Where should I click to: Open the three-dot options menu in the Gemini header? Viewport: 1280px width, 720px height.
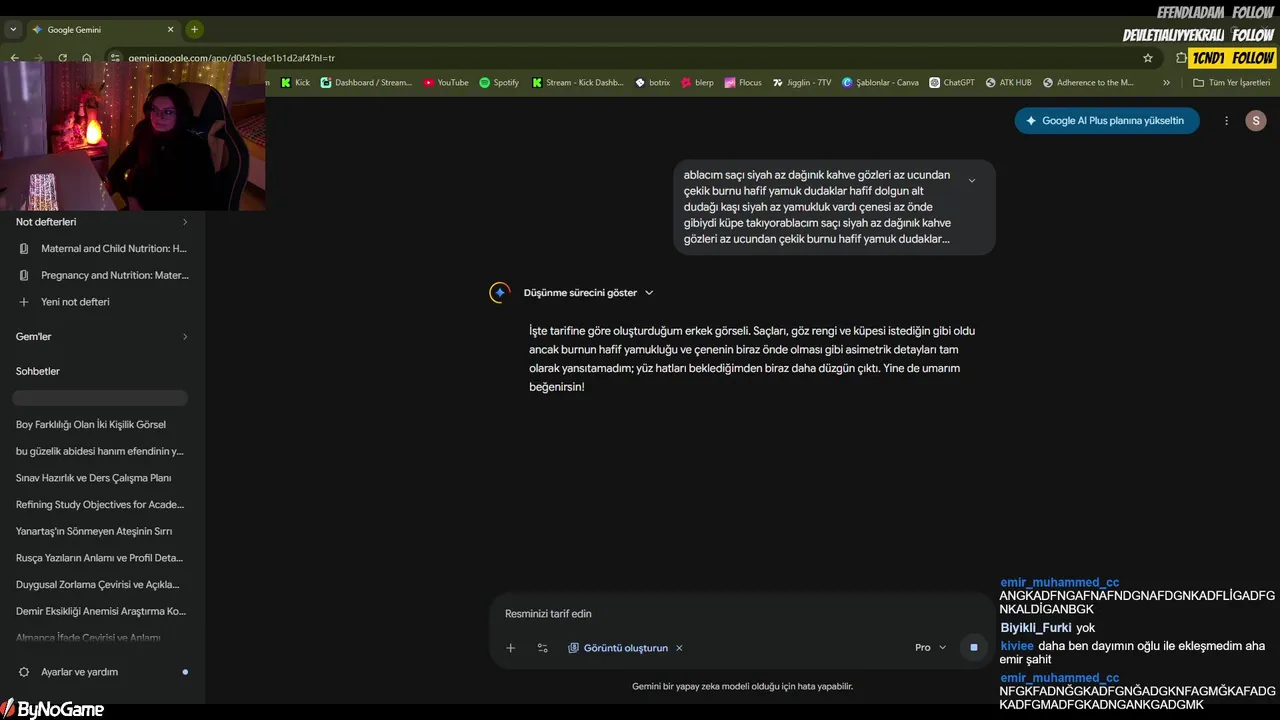pos(1227,121)
